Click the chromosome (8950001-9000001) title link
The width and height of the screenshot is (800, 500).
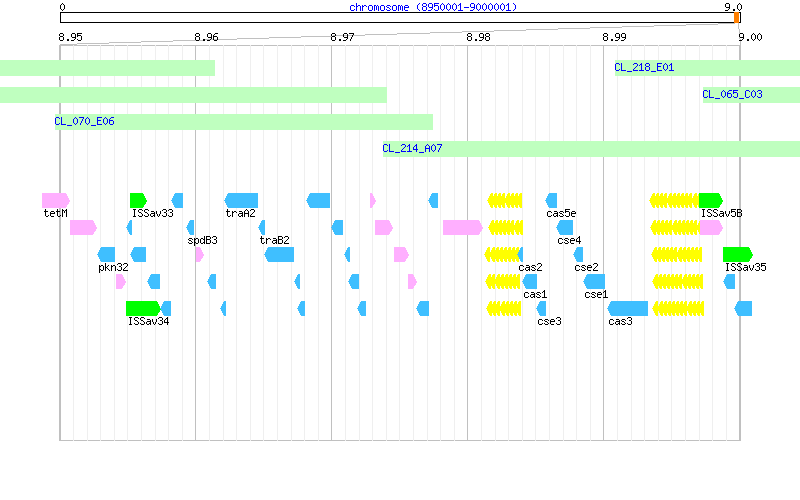tap(433, 7)
